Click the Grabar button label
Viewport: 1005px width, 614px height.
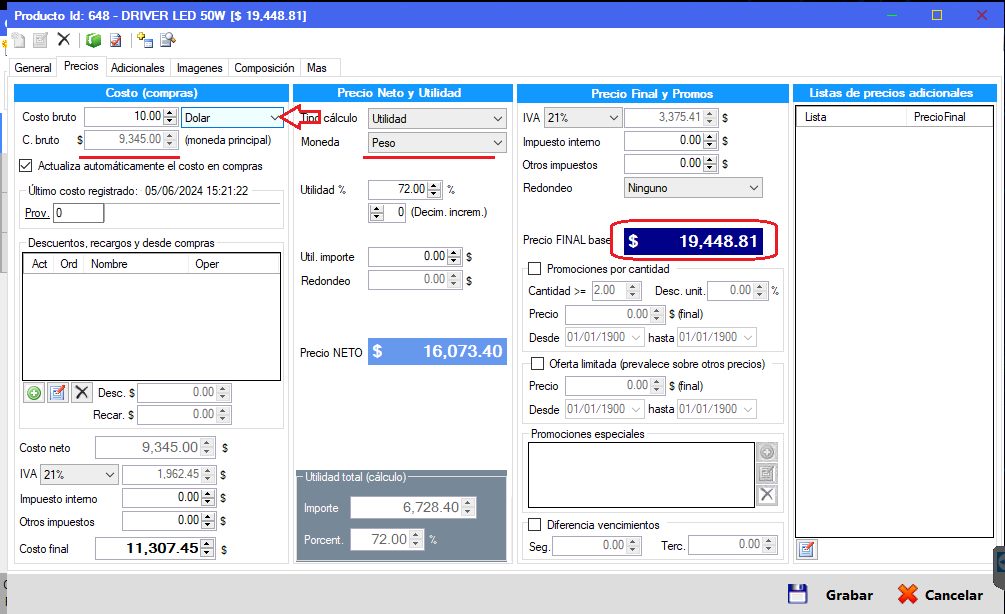click(x=849, y=595)
